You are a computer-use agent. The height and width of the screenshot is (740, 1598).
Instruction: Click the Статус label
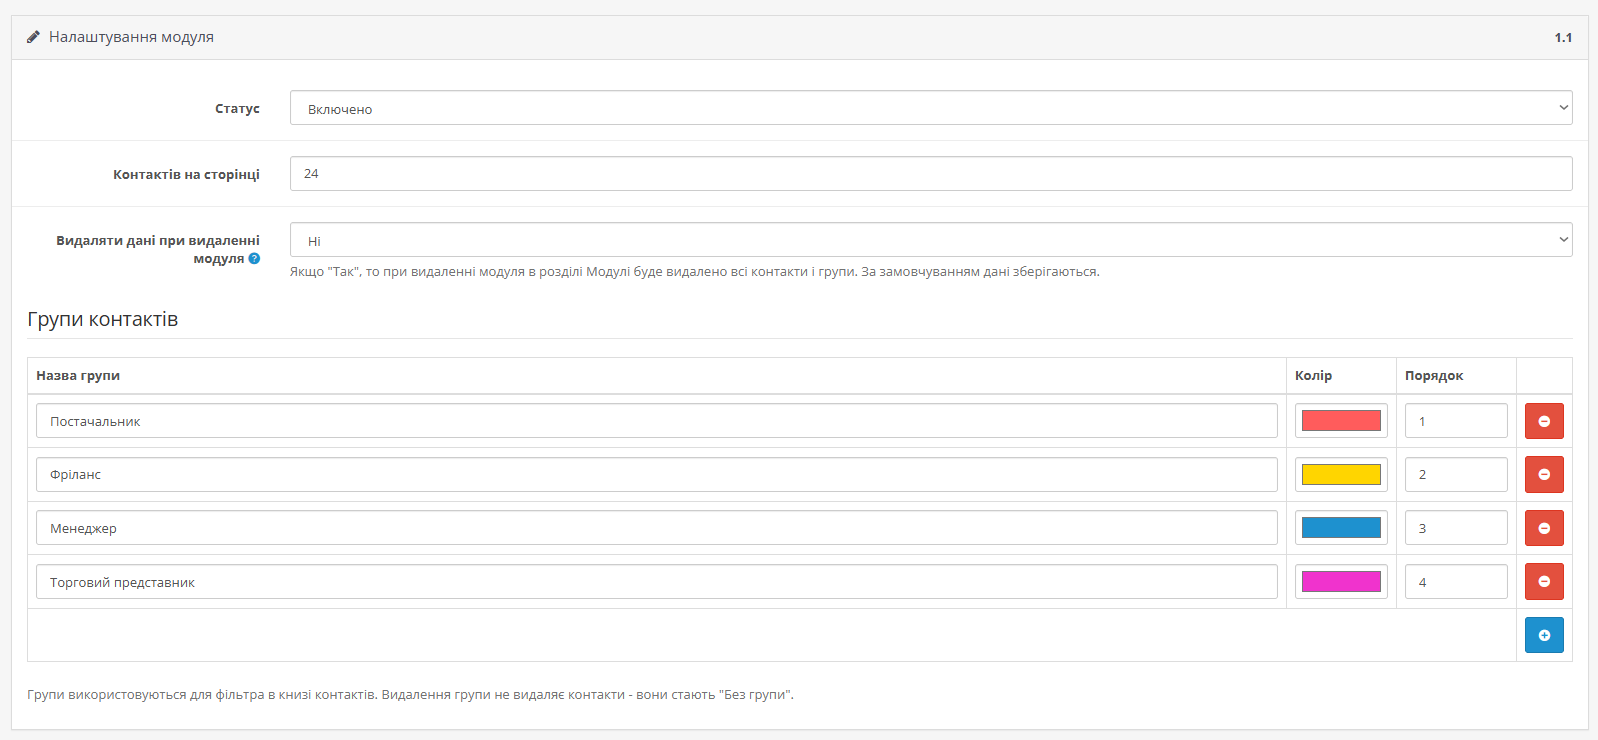[237, 108]
